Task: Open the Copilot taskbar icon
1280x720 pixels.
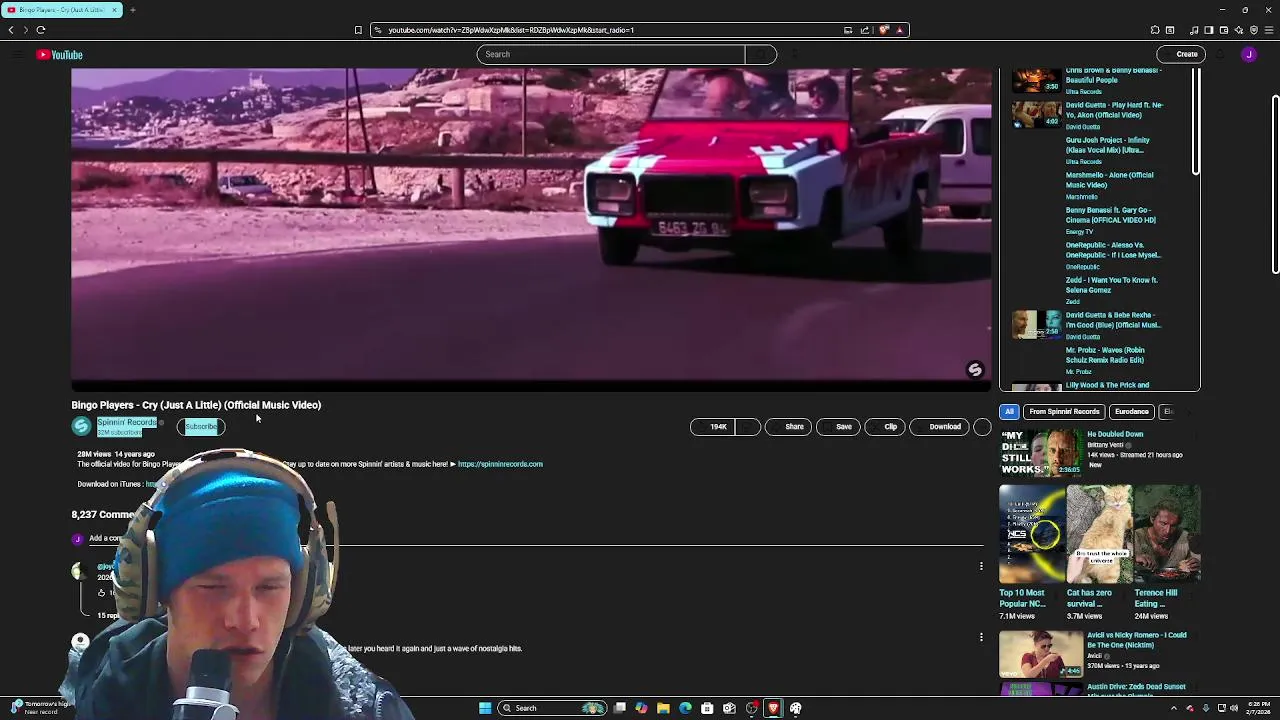Action: [641, 708]
